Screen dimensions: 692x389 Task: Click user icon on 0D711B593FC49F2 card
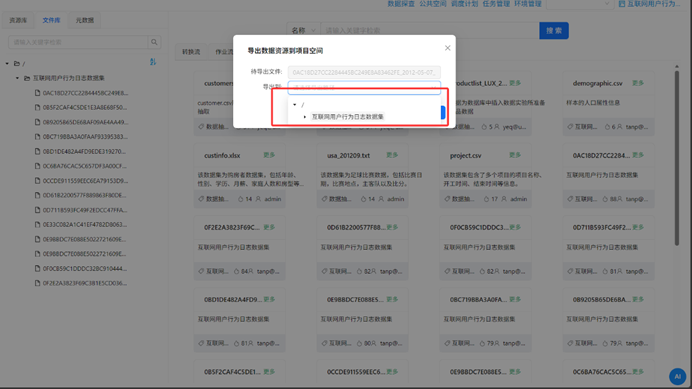[620, 271]
